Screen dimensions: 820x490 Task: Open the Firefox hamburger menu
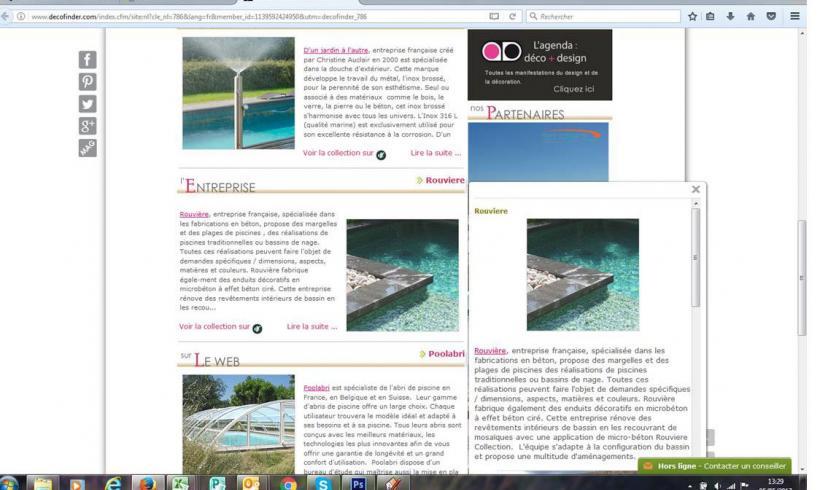pyautogui.click(x=795, y=16)
